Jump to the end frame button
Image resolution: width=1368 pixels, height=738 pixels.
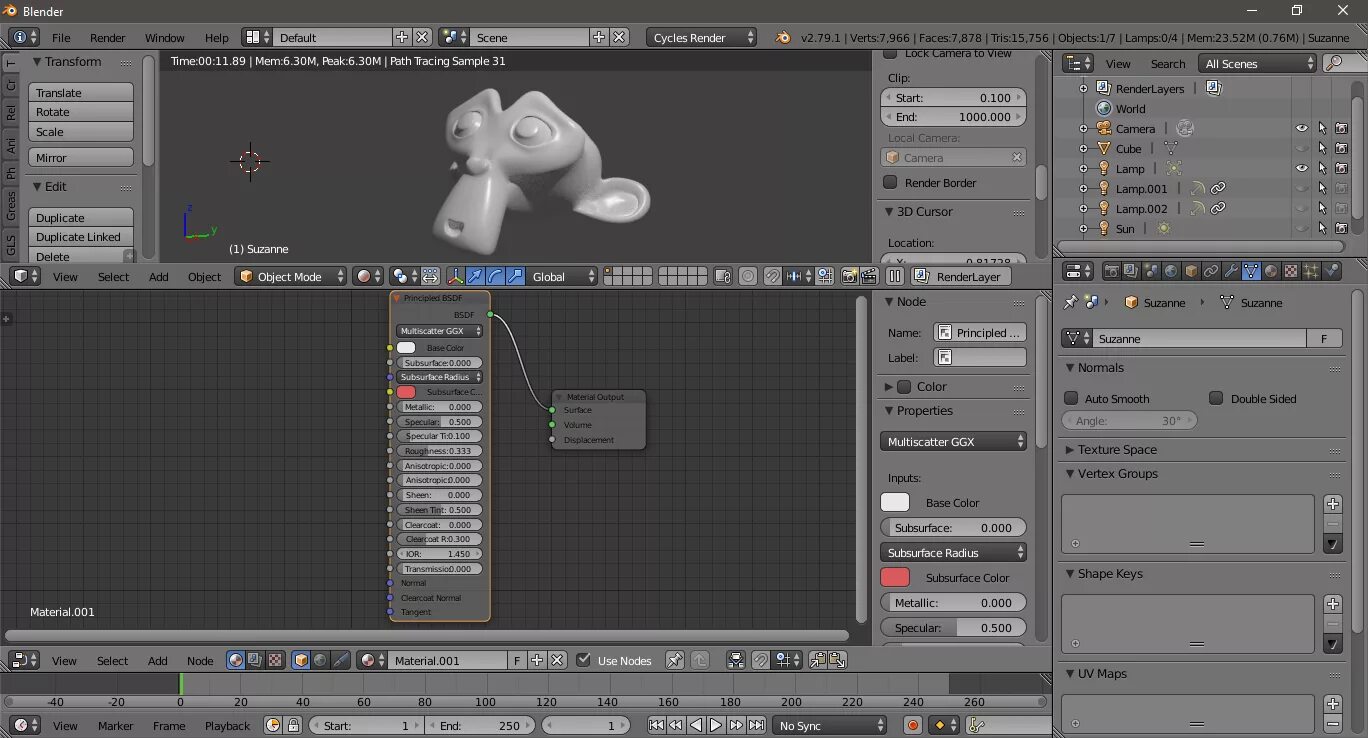[757, 725]
